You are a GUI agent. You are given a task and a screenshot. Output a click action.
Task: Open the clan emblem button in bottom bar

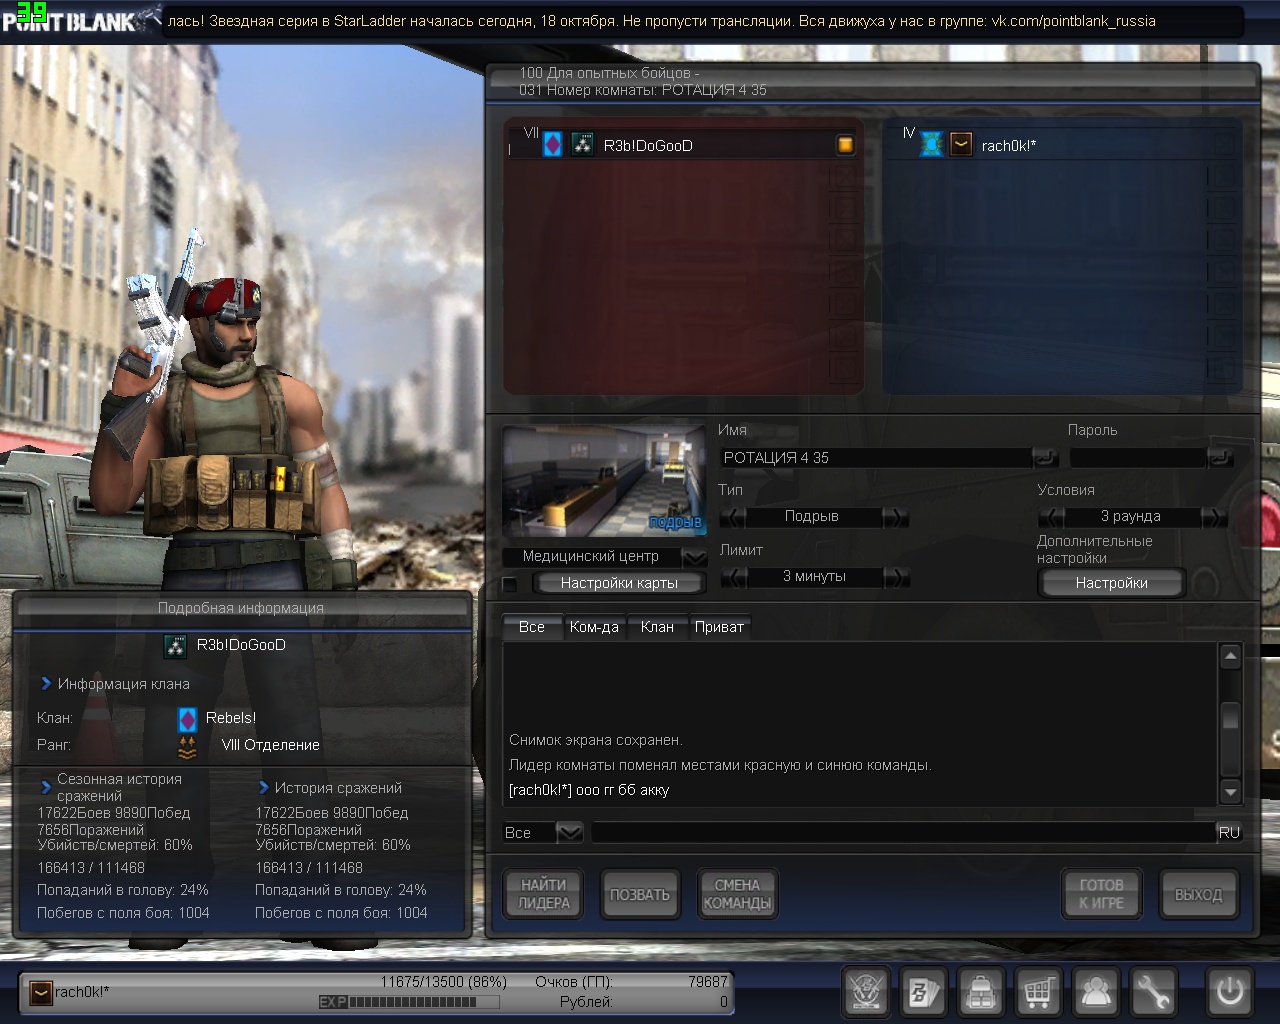(x=867, y=992)
